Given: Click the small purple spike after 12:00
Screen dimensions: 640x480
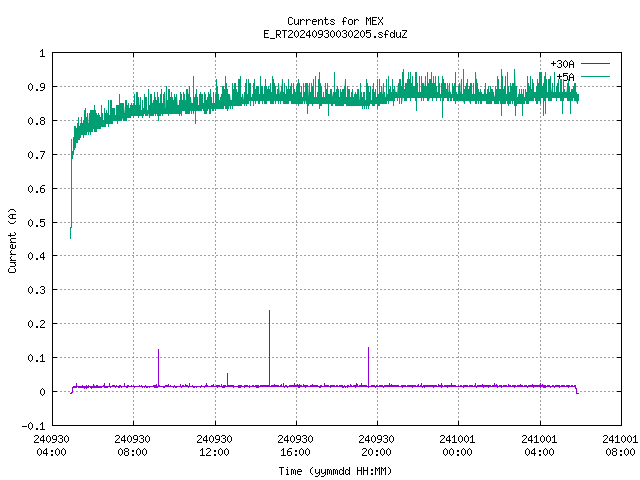Looking at the screenshot, I should coord(227,379).
